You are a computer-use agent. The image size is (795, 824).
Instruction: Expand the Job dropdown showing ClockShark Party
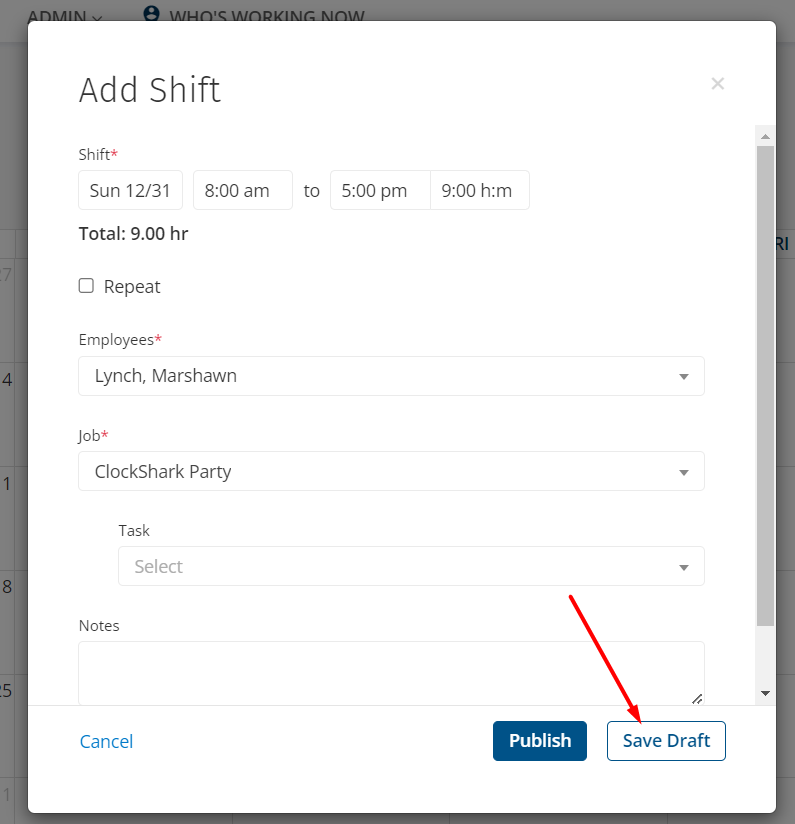point(391,471)
